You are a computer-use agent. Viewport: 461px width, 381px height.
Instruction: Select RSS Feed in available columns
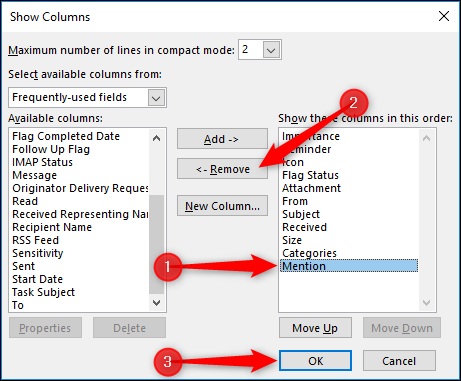[36, 240]
